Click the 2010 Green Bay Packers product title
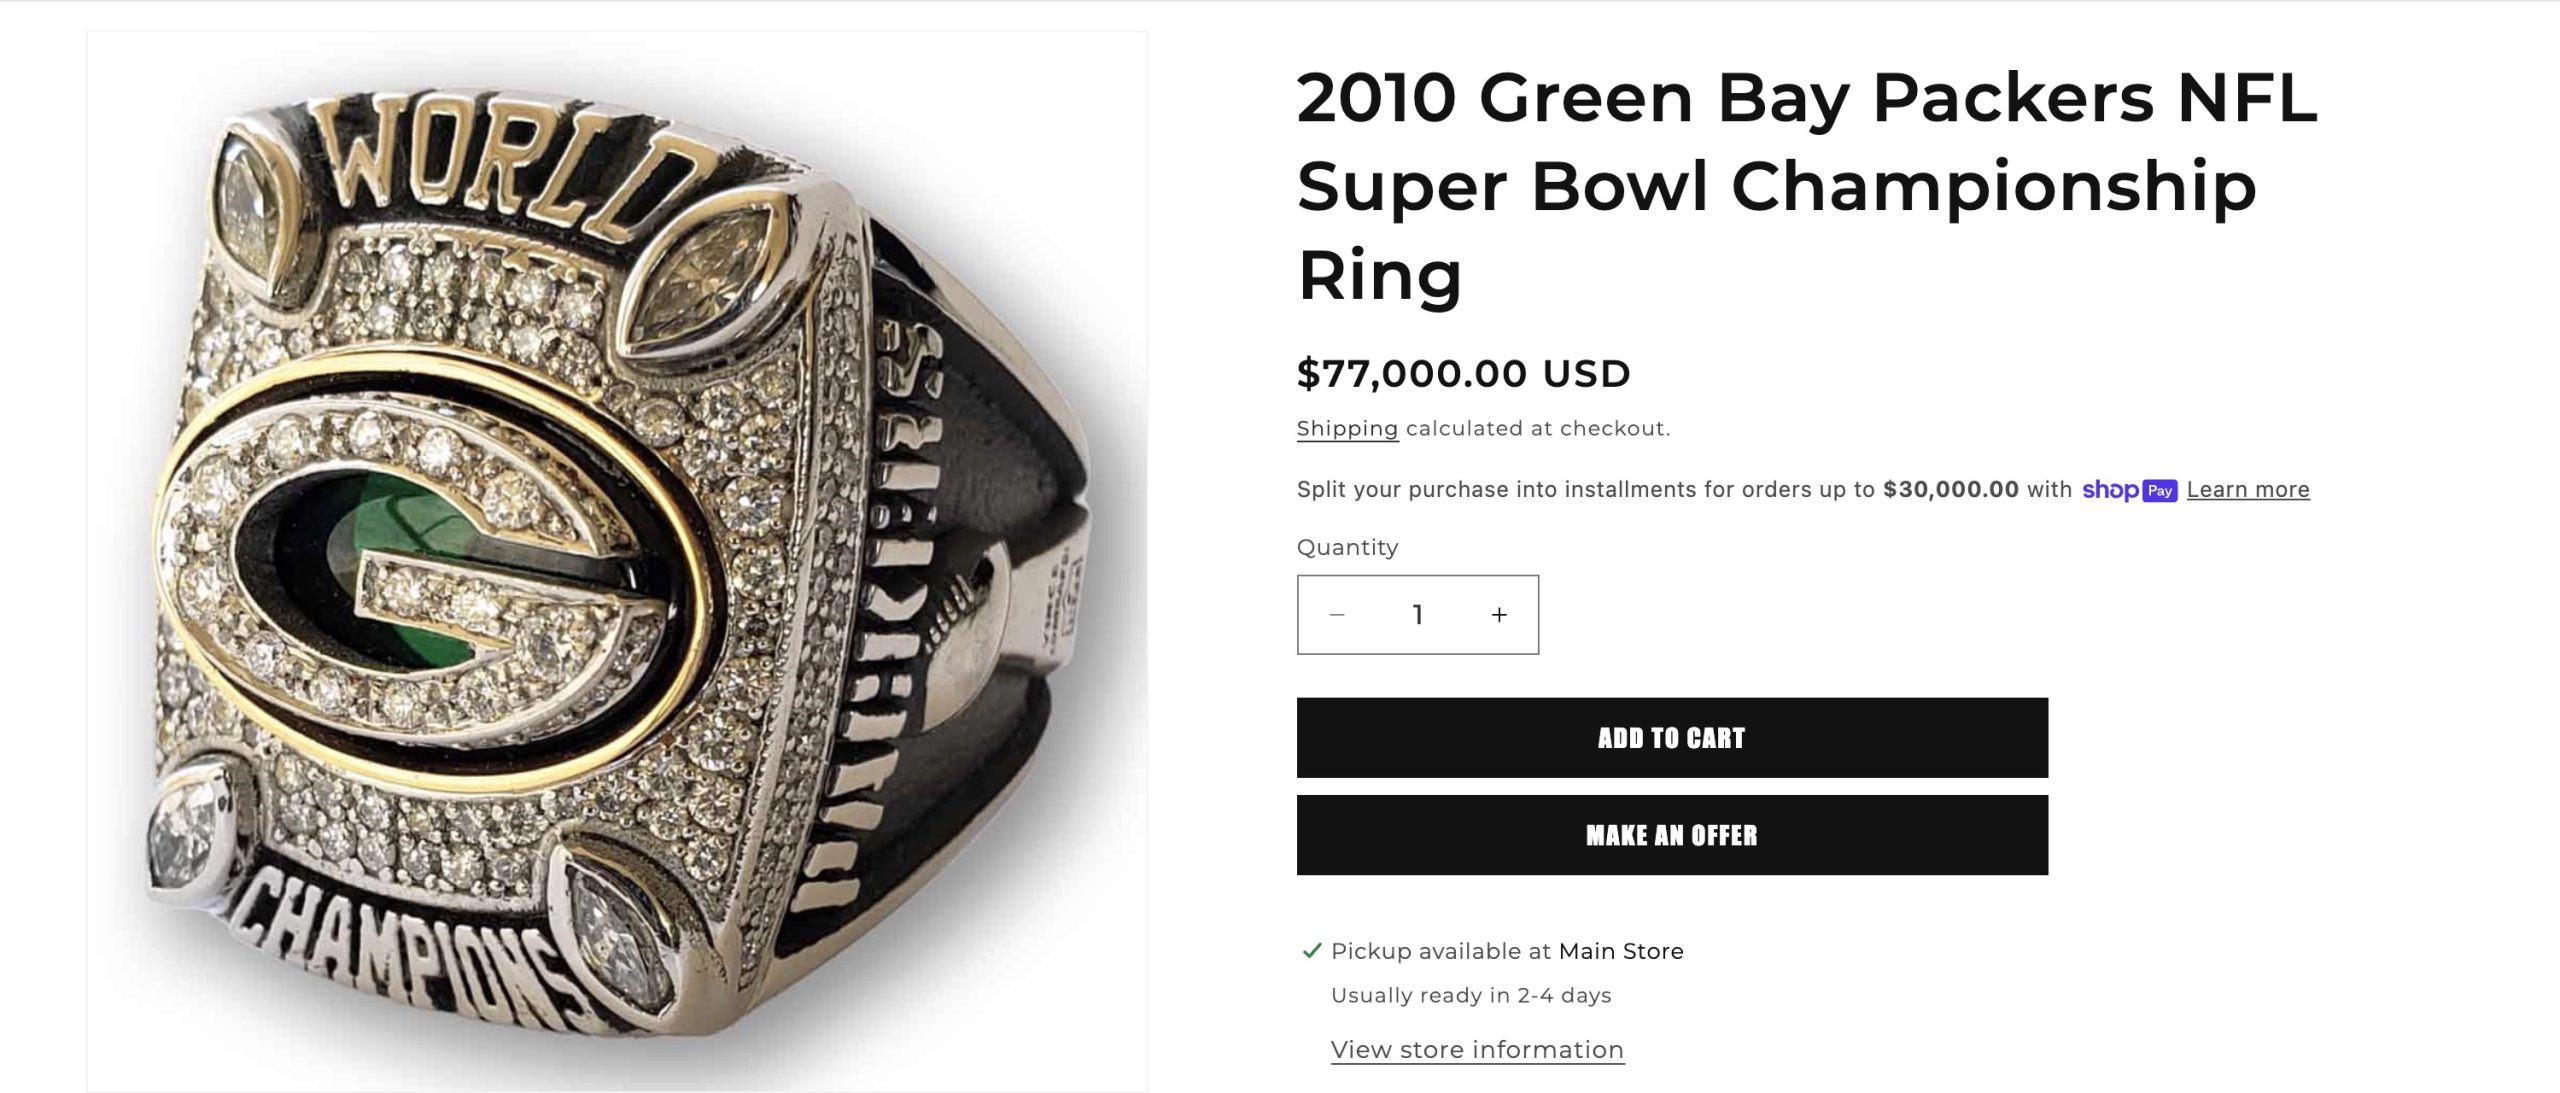Viewport: 2560px width, 1093px height. click(x=1806, y=186)
